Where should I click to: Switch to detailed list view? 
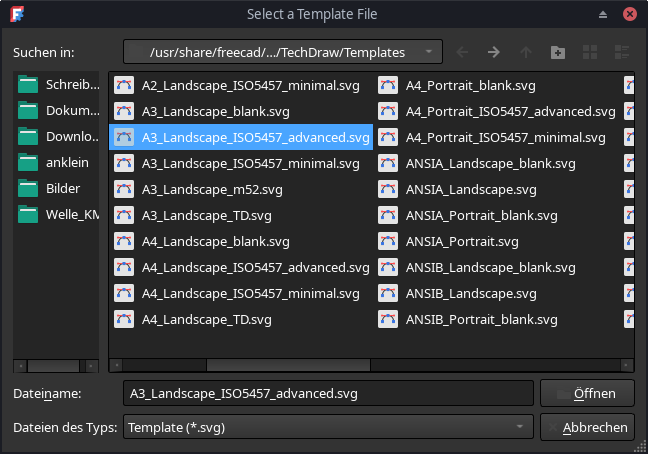click(x=621, y=52)
